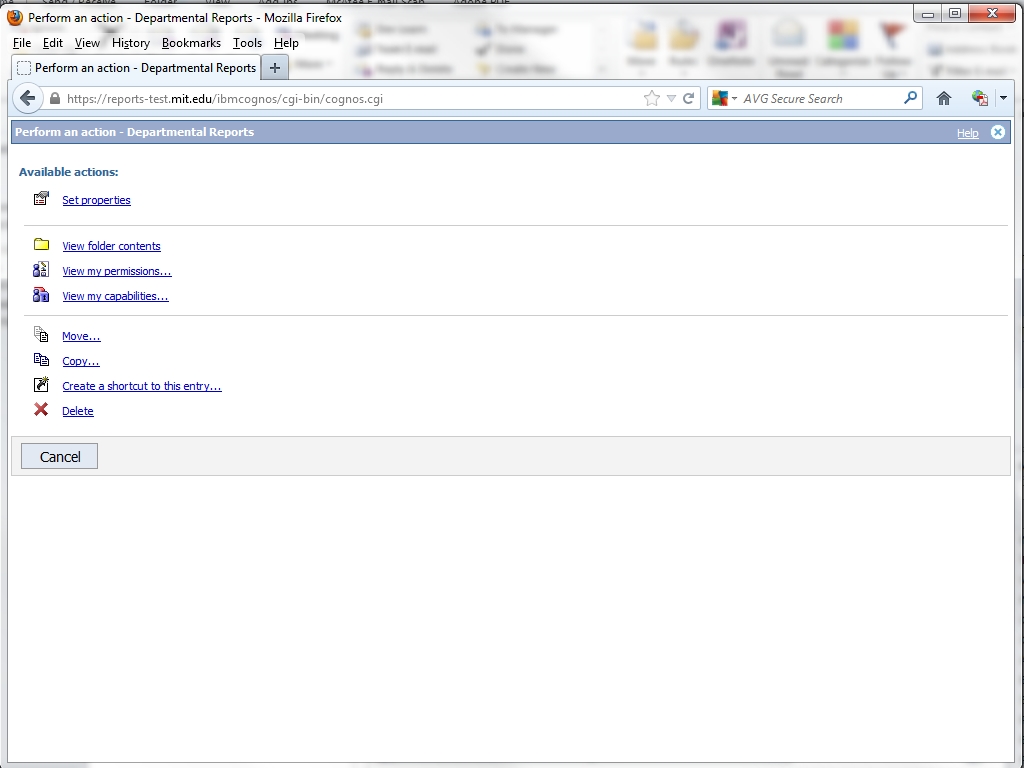This screenshot has width=1024, height=768.
Task: Click the Set properties icon
Action: point(41,199)
